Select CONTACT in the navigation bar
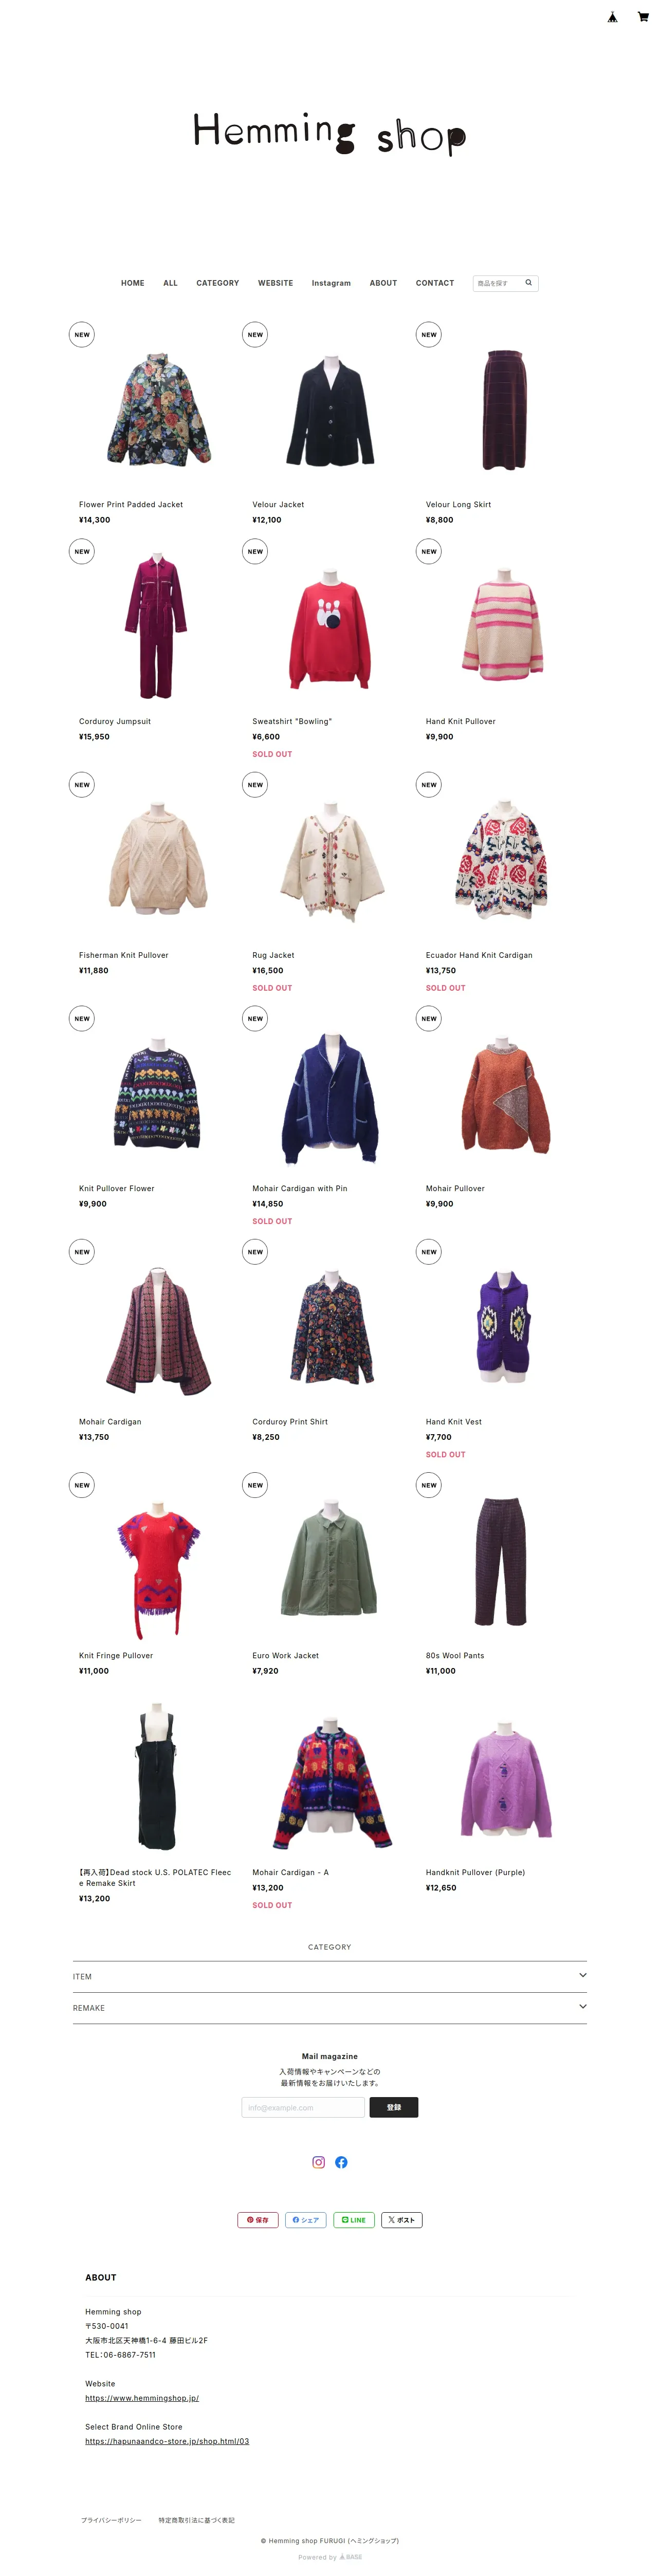Viewport: 660px width, 2576px height. point(435,283)
